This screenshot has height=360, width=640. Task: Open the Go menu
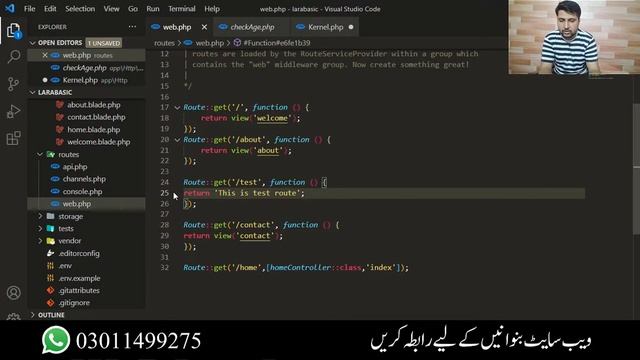[x=133, y=9]
